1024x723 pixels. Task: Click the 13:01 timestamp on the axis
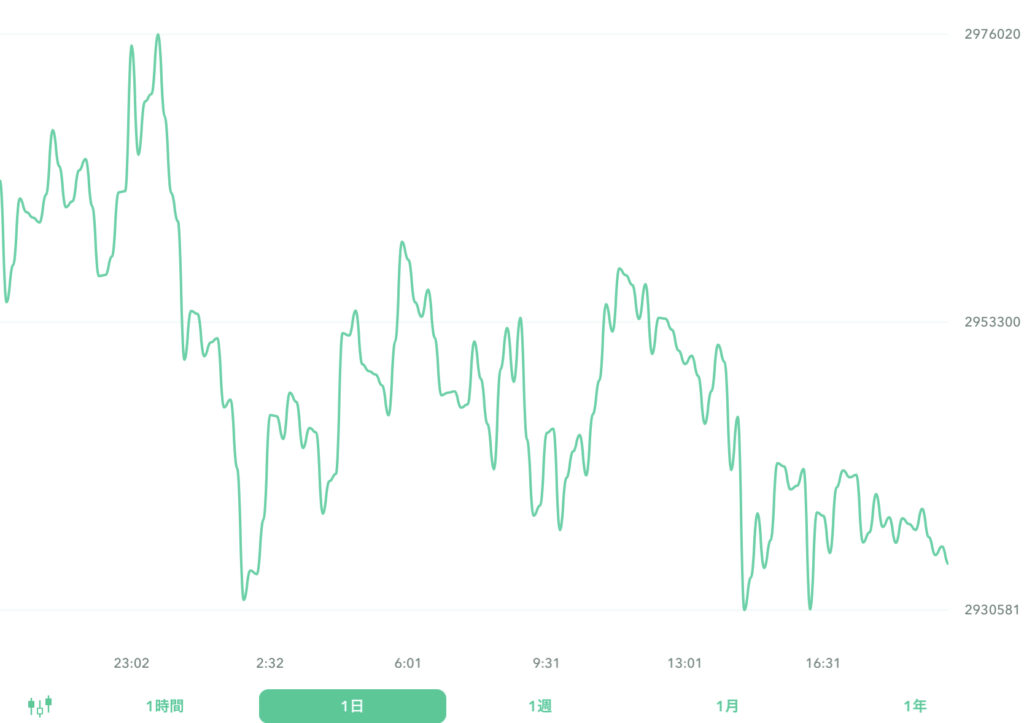pyautogui.click(x=688, y=662)
